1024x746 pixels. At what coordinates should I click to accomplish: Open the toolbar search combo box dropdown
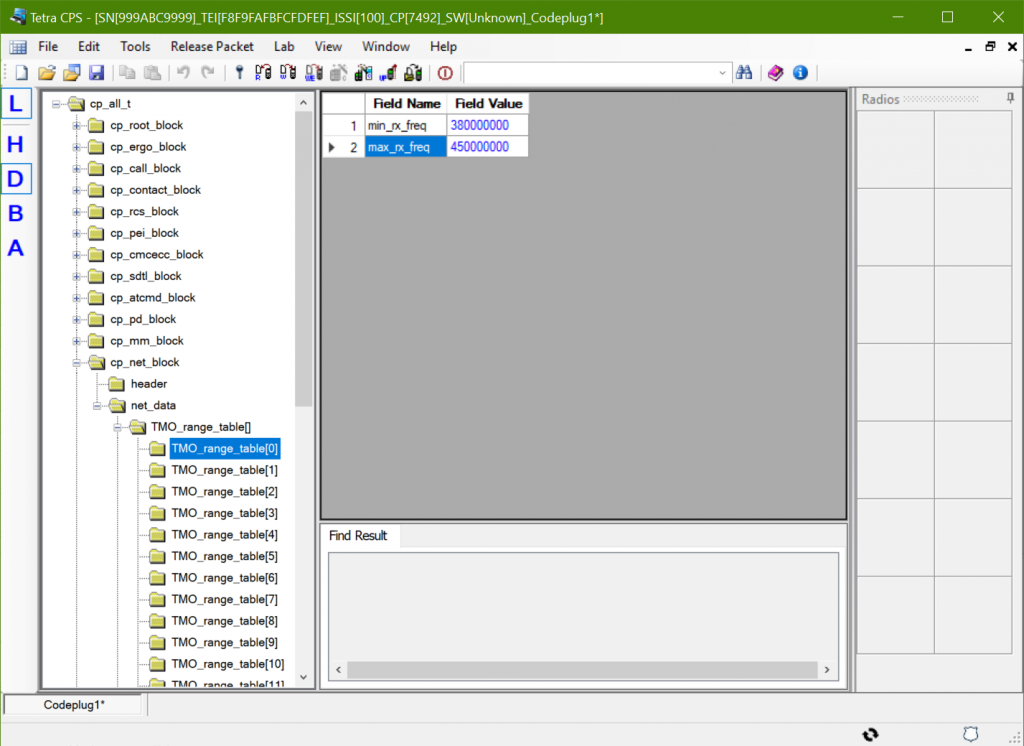click(x=723, y=73)
